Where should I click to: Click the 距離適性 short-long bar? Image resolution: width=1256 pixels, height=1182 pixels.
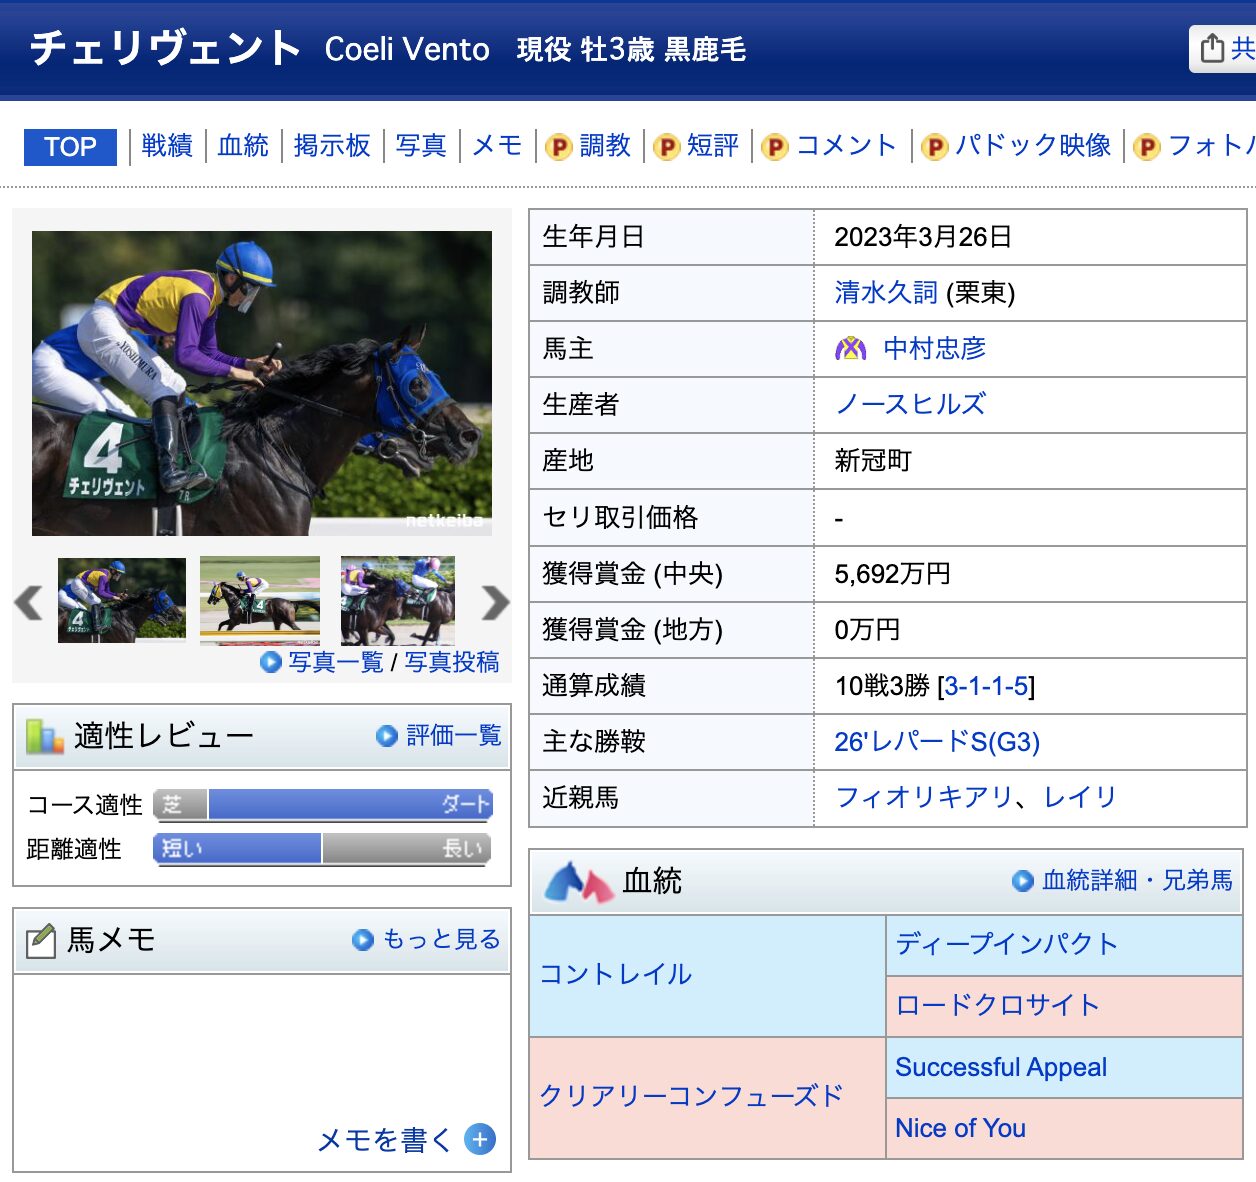(322, 848)
